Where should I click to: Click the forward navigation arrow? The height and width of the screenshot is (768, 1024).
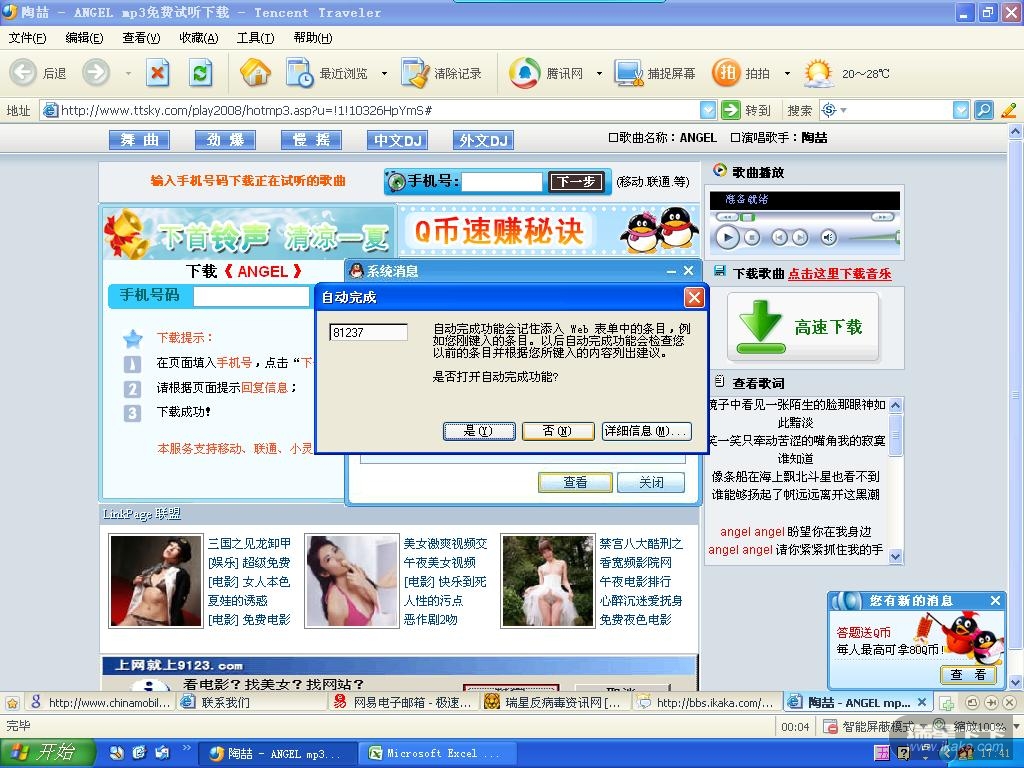[96, 72]
